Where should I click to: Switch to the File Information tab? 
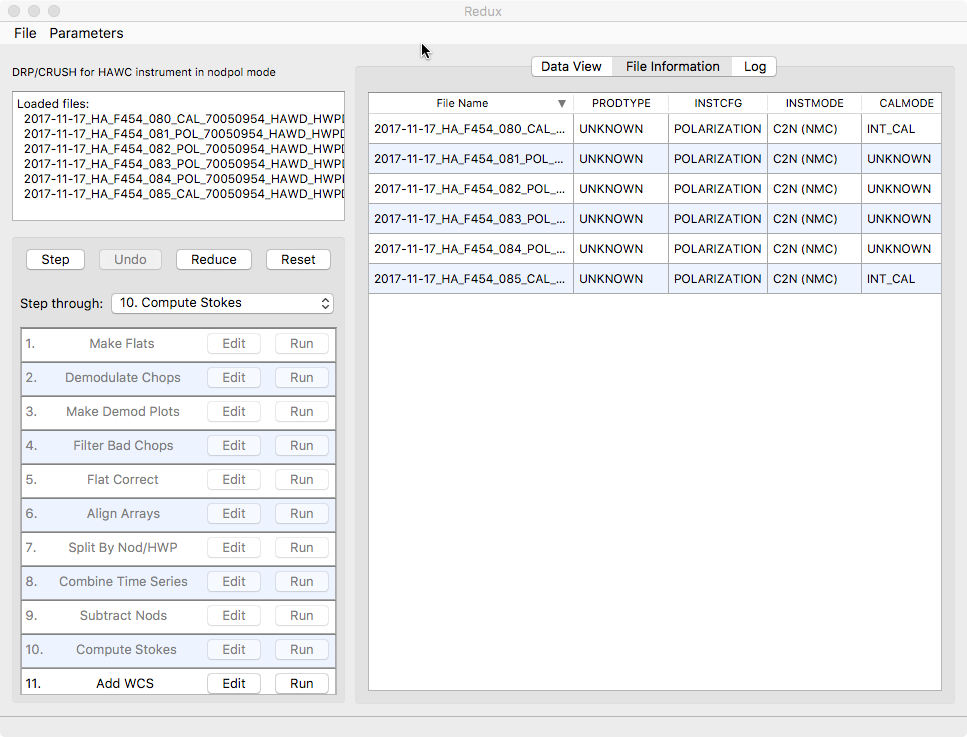(x=672, y=67)
